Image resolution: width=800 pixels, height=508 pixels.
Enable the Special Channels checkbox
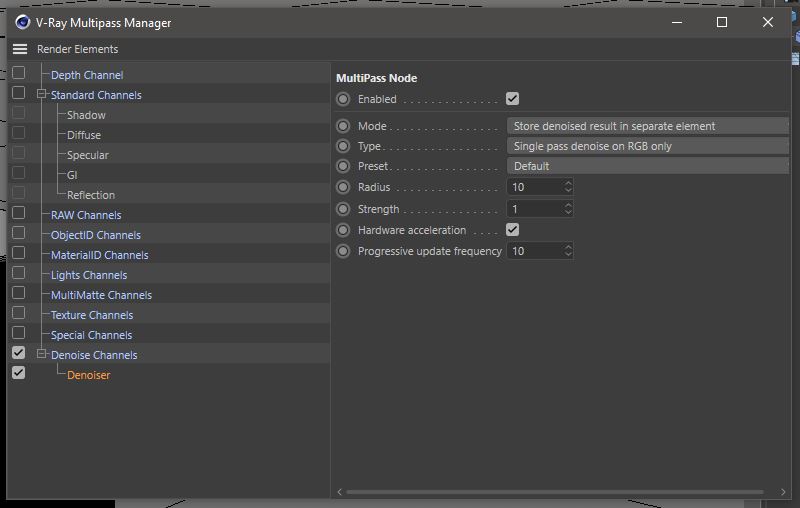tap(18, 333)
